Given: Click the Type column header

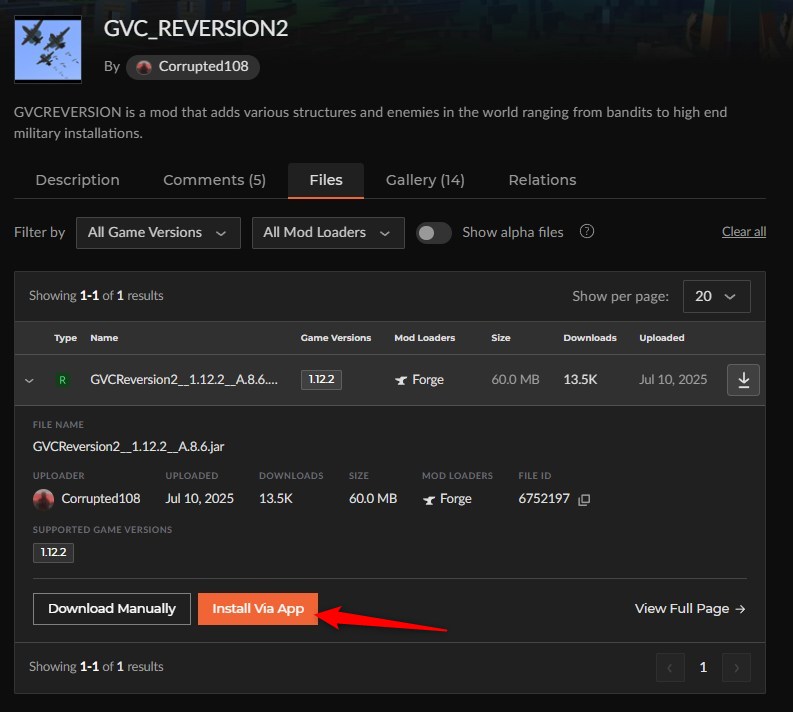Looking at the screenshot, I should point(66,338).
